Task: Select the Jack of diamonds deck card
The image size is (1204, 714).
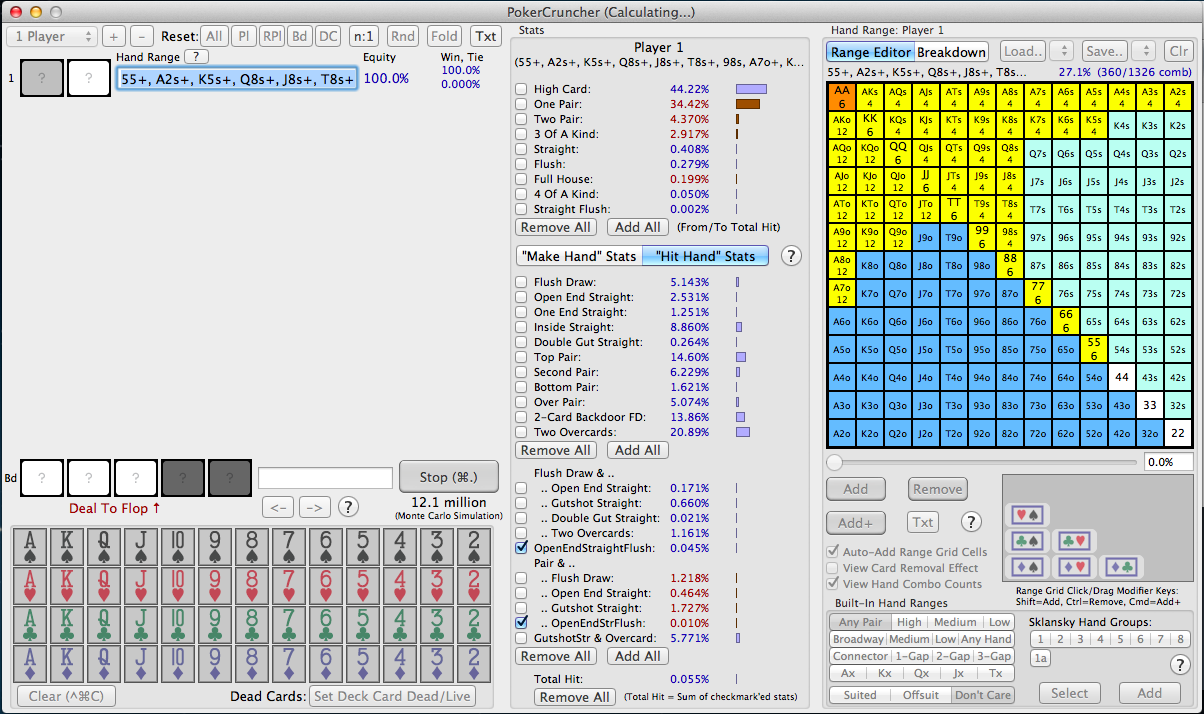Action: click(143, 664)
